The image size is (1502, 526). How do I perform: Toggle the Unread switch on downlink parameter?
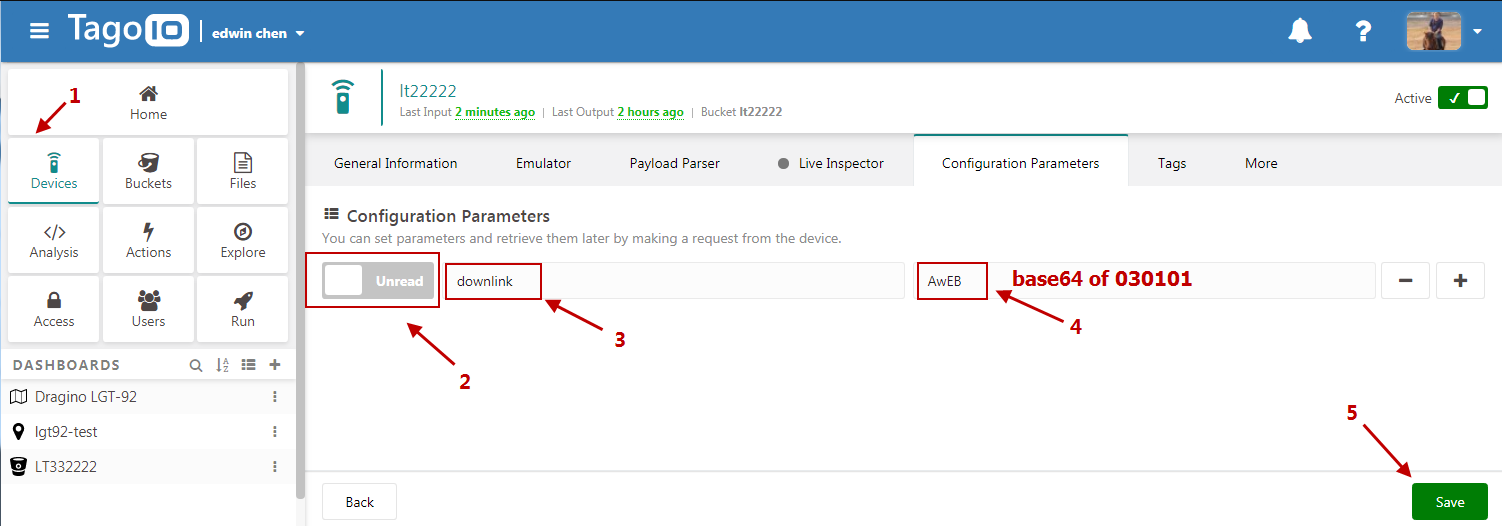[379, 281]
